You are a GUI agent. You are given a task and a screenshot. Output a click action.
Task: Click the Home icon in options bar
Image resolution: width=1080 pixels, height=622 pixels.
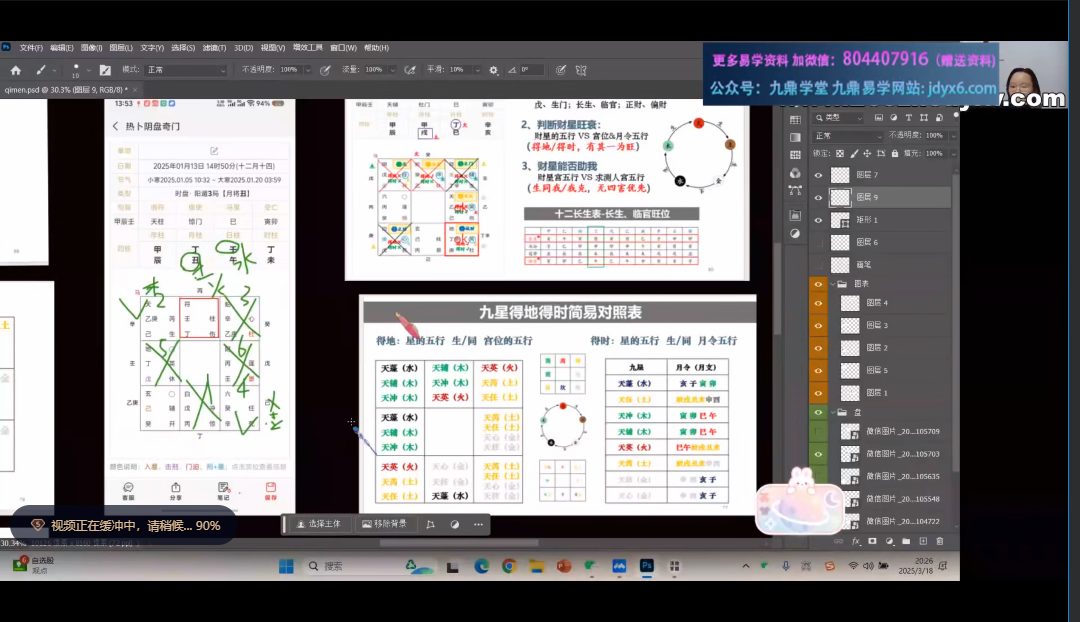point(15,70)
